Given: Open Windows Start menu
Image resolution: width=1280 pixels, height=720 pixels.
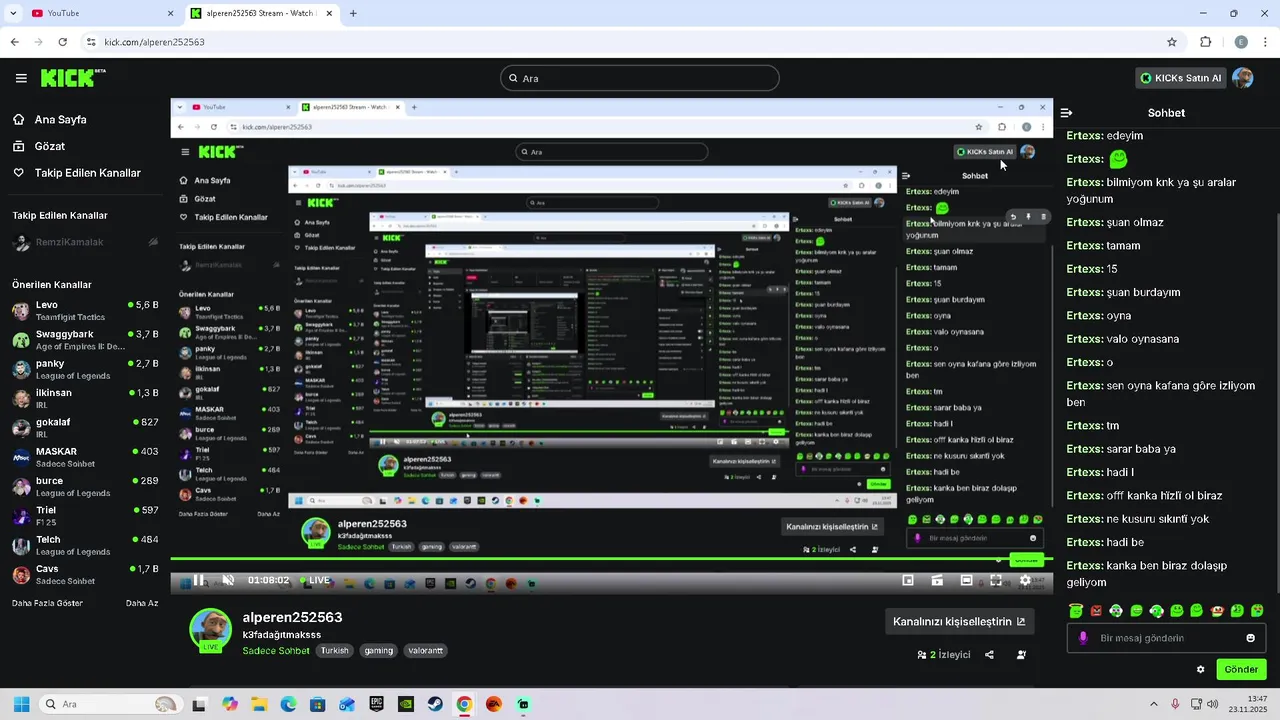Looking at the screenshot, I should click(x=21, y=704).
